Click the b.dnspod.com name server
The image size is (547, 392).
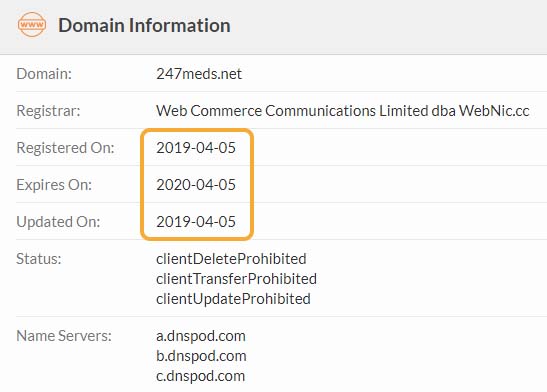pos(201,356)
